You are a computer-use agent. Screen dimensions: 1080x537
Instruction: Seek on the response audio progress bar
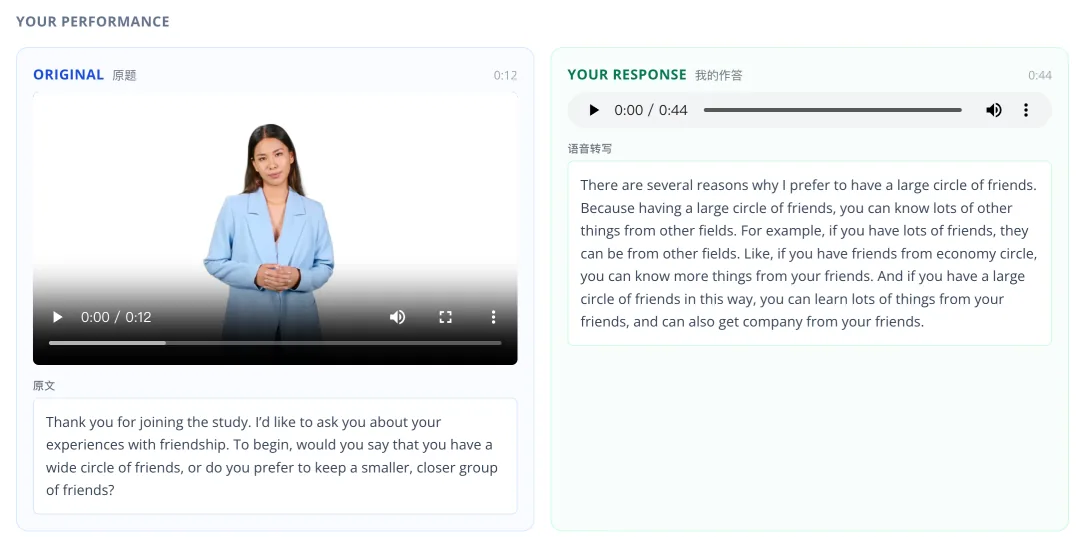tap(832, 110)
